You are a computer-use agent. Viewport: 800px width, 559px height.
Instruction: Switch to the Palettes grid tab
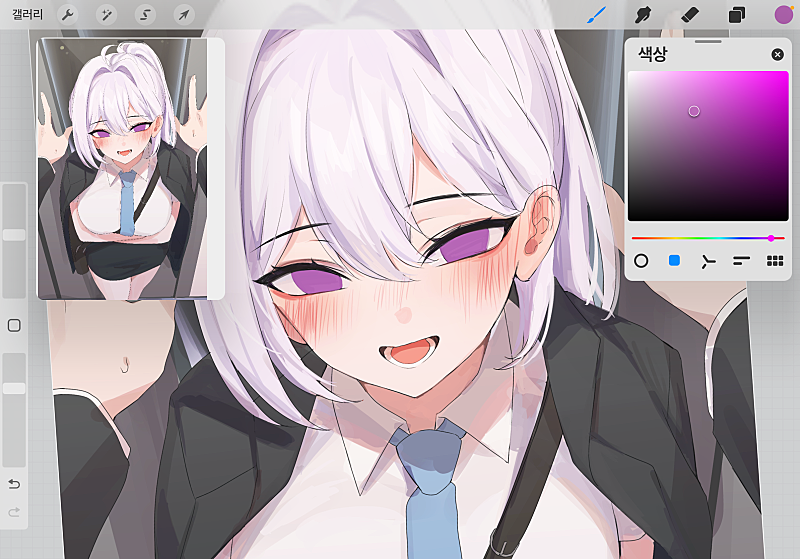pyautogui.click(x=774, y=261)
